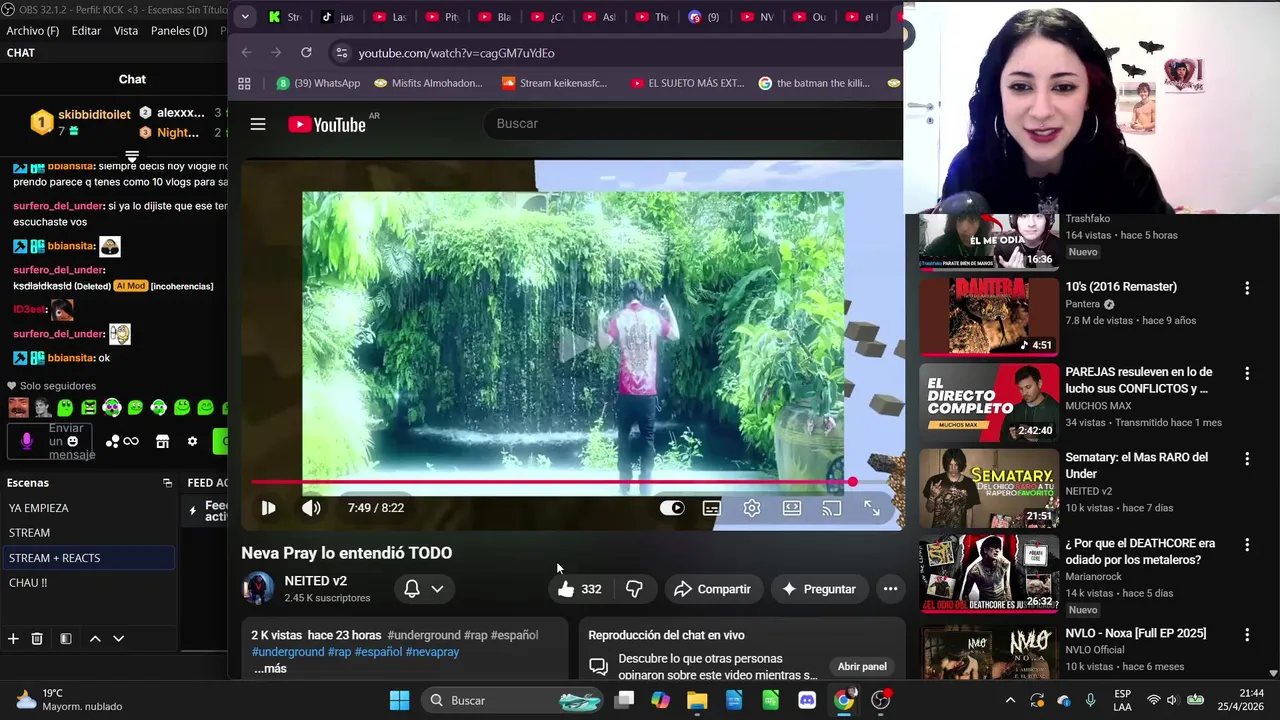Open the Windows Start menu

pos(399,700)
